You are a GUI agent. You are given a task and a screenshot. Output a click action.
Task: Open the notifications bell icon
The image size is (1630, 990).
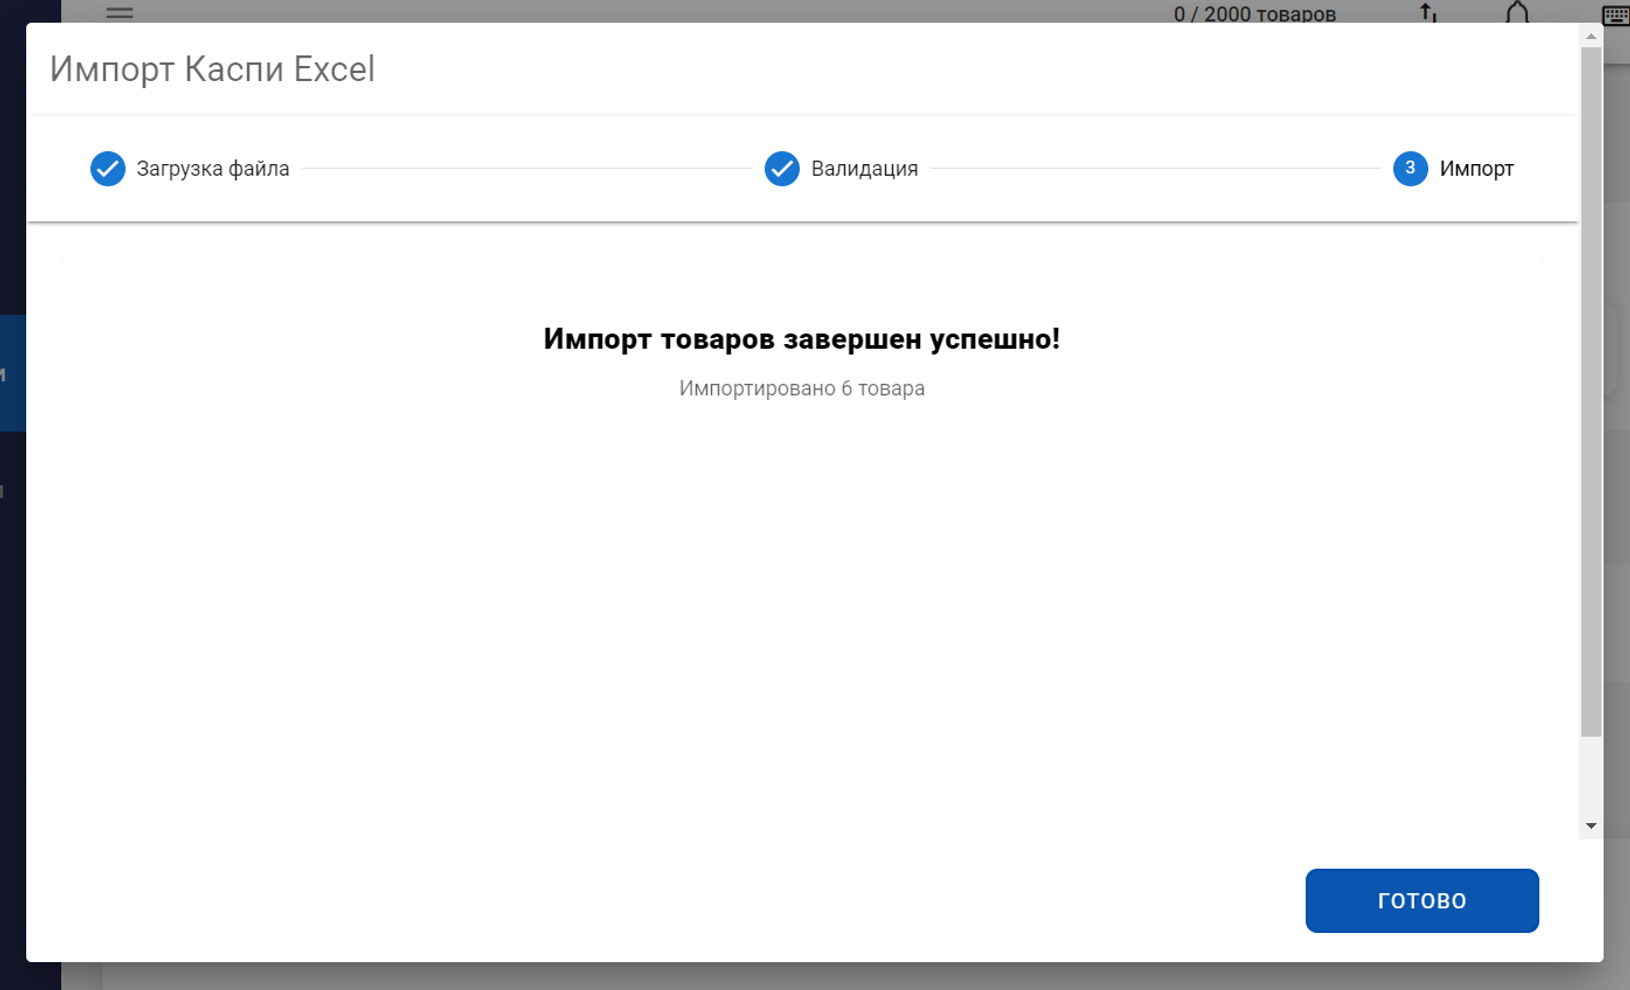(x=1517, y=12)
